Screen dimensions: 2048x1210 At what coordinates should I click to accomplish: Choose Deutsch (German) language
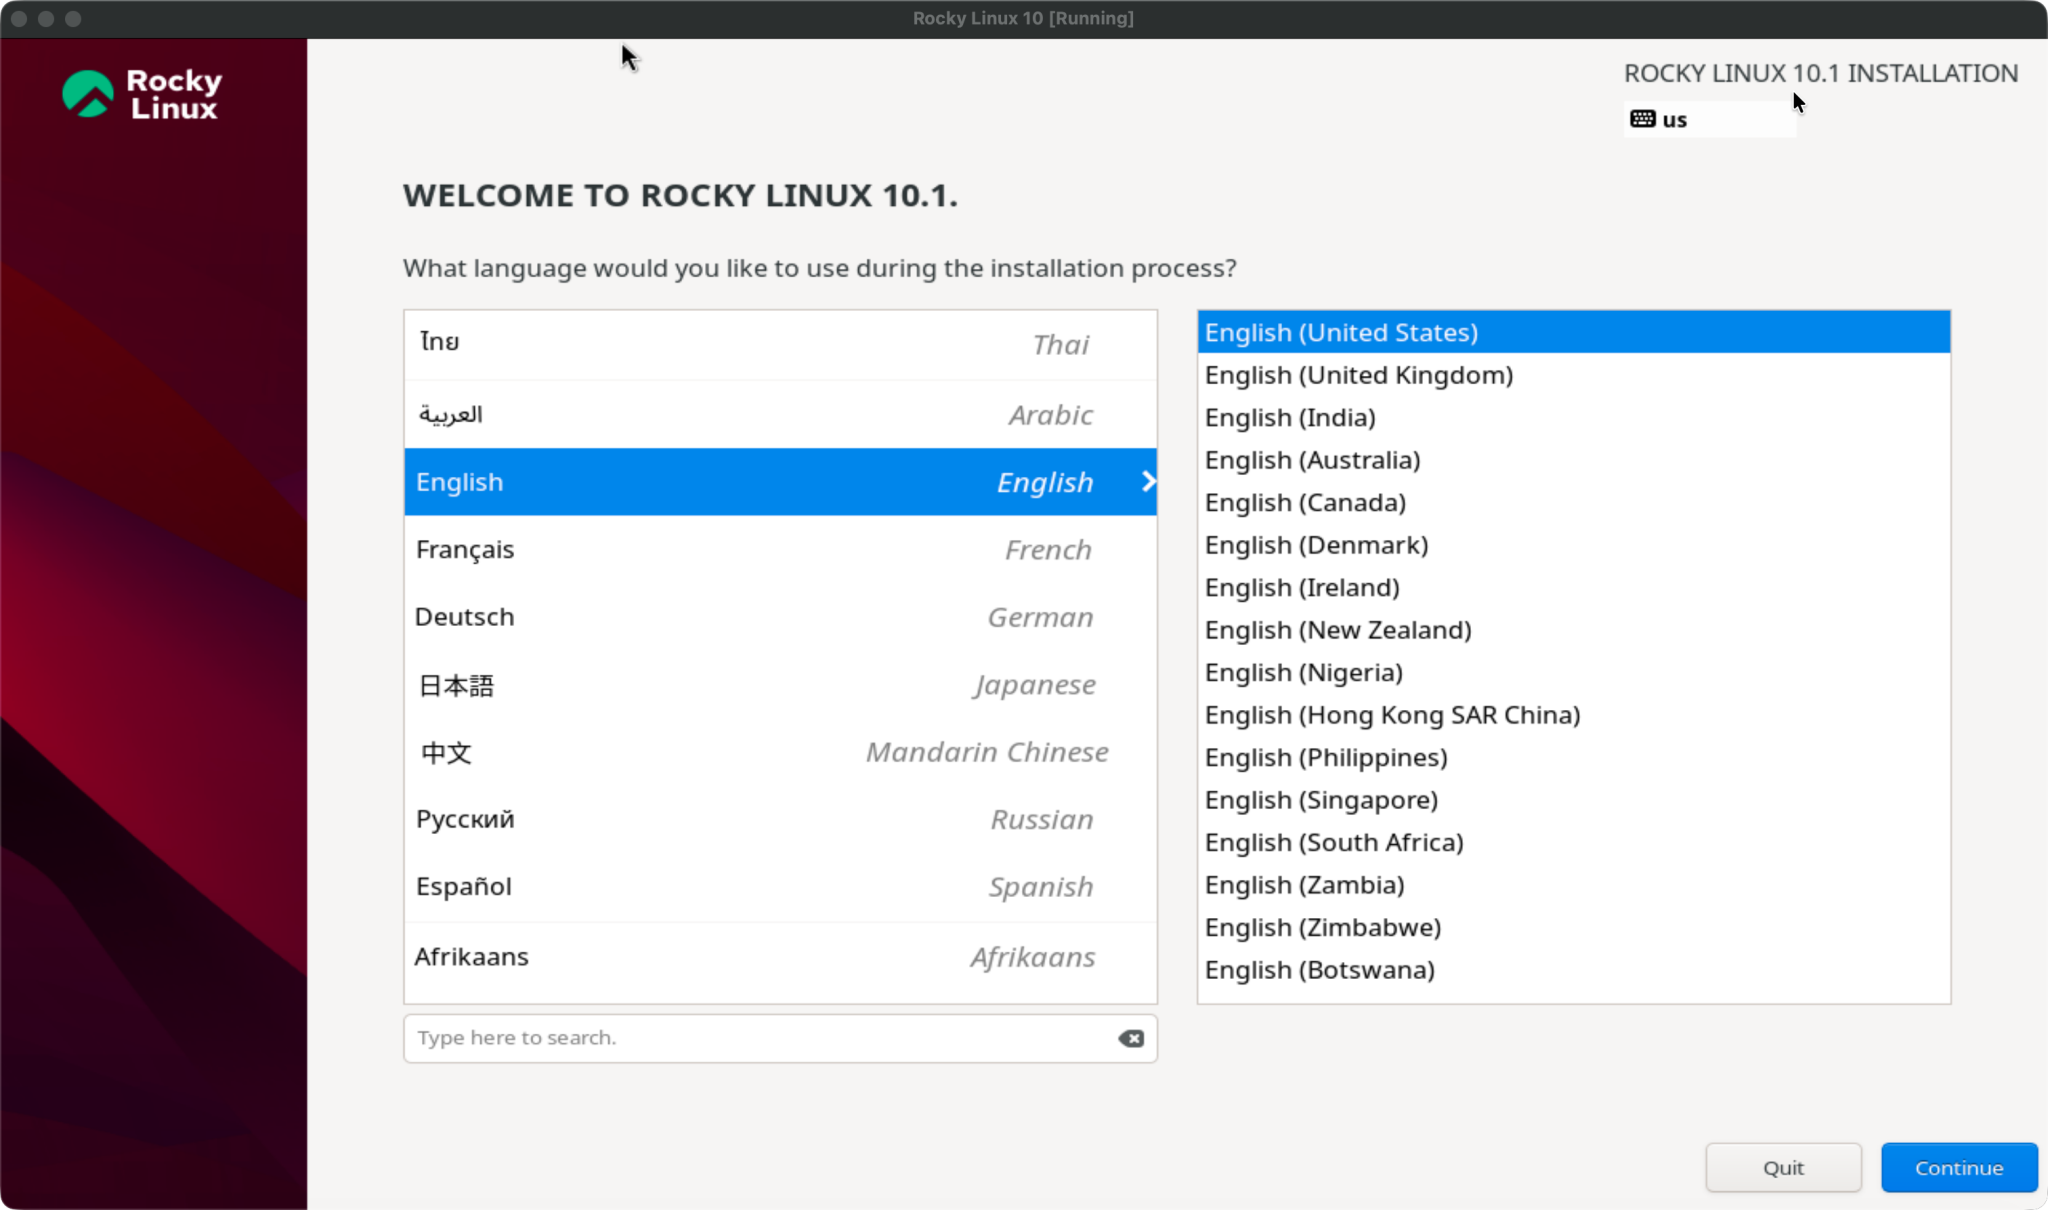pos(780,617)
